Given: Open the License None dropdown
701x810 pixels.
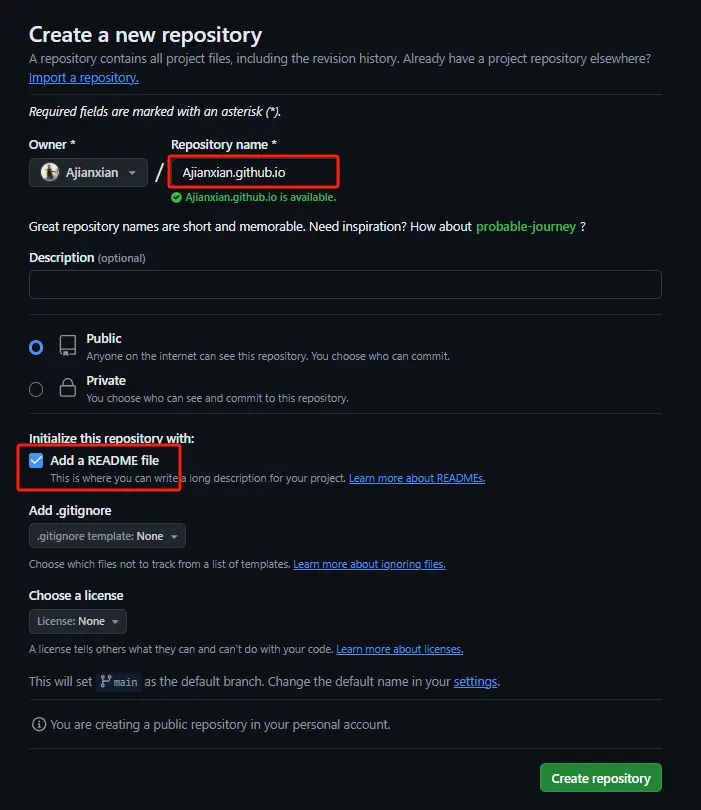Looking at the screenshot, I should (x=77, y=621).
